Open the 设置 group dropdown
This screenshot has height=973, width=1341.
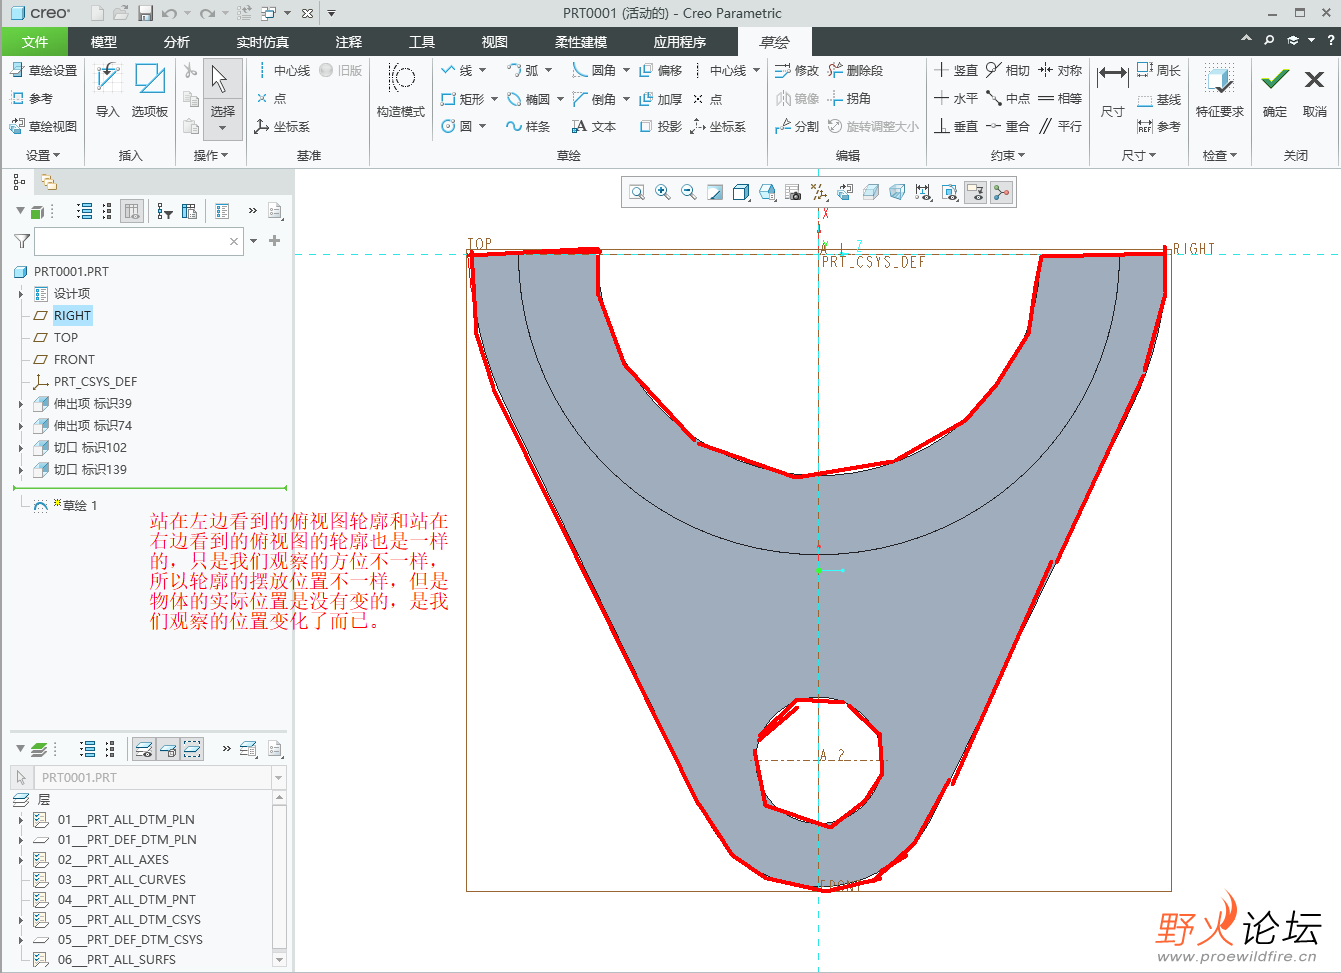[43, 155]
